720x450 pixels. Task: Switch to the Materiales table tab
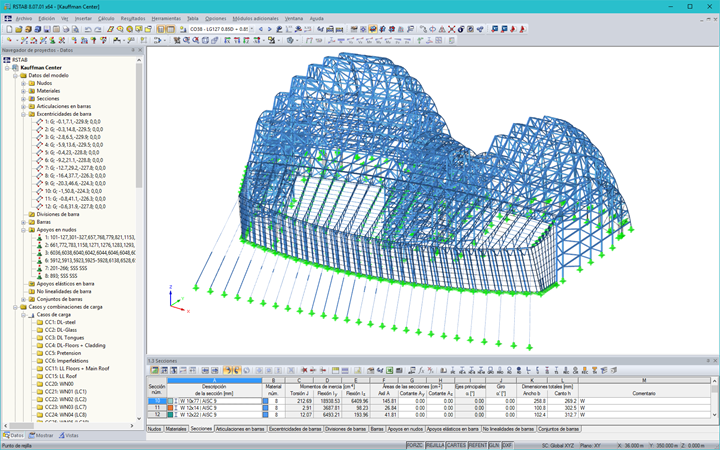[176, 429]
